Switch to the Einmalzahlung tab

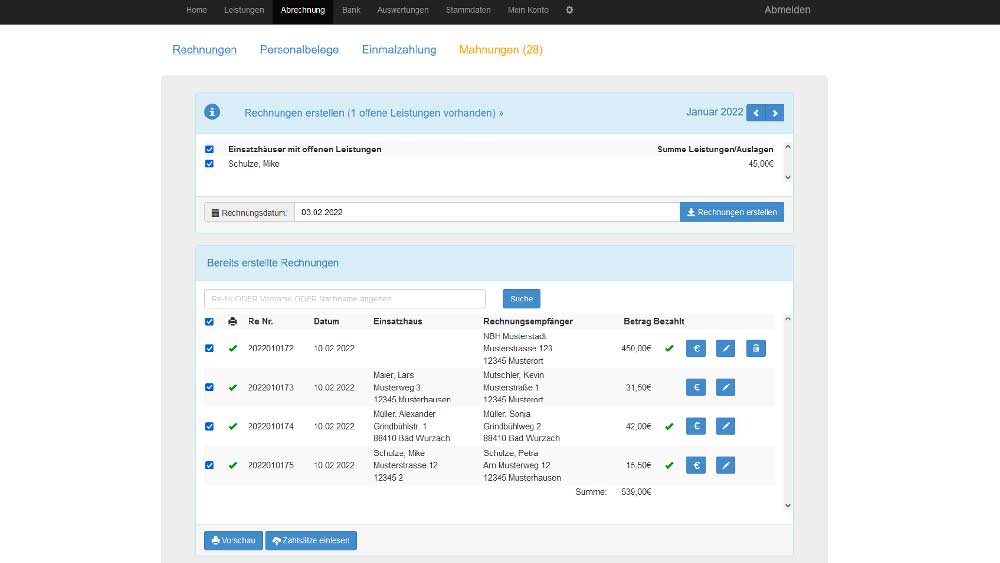pyautogui.click(x=399, y=50)
